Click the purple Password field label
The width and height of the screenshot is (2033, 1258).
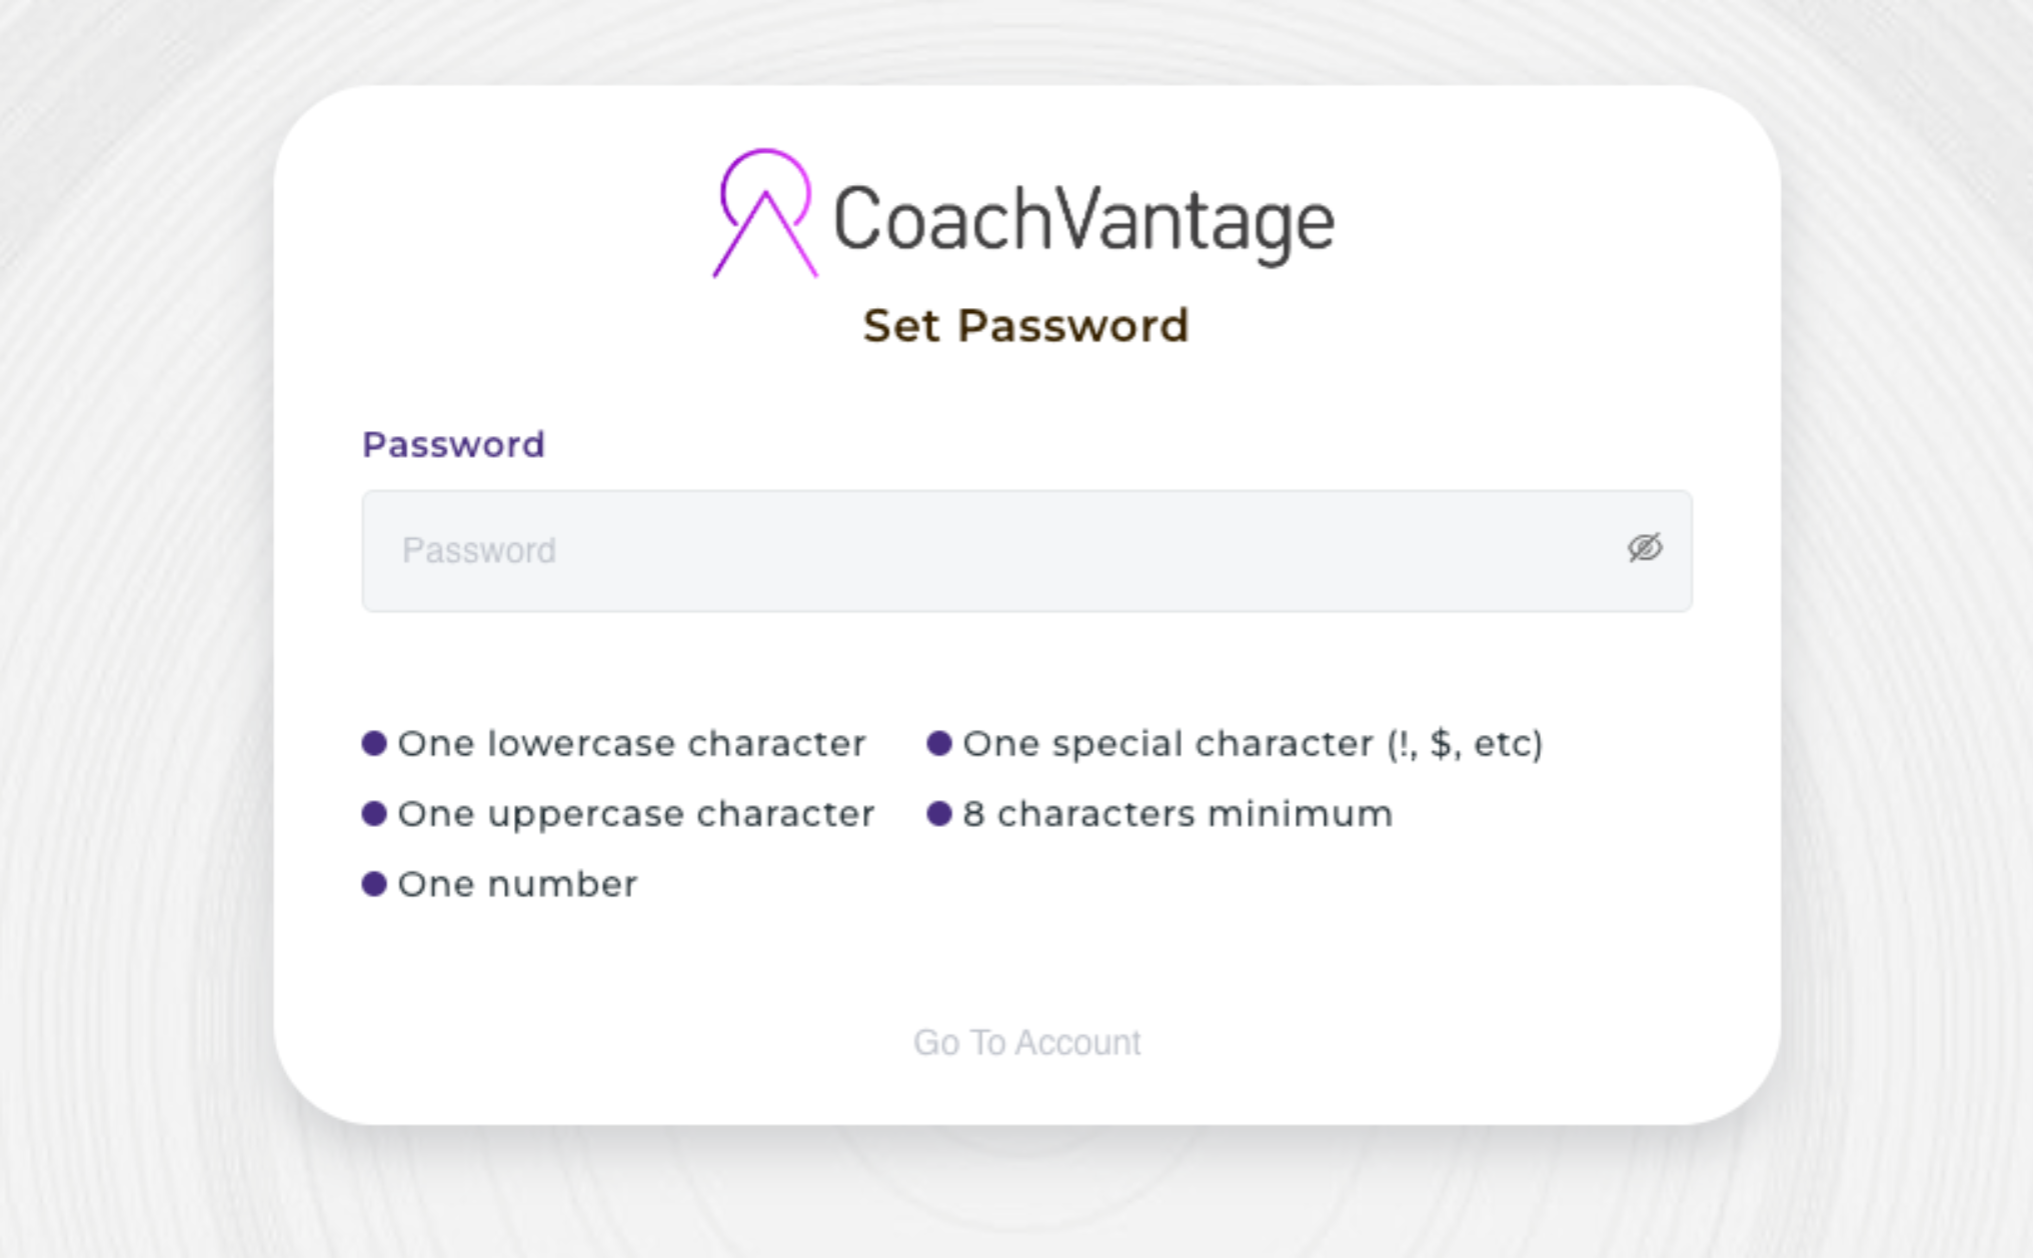tap(454, 445)
